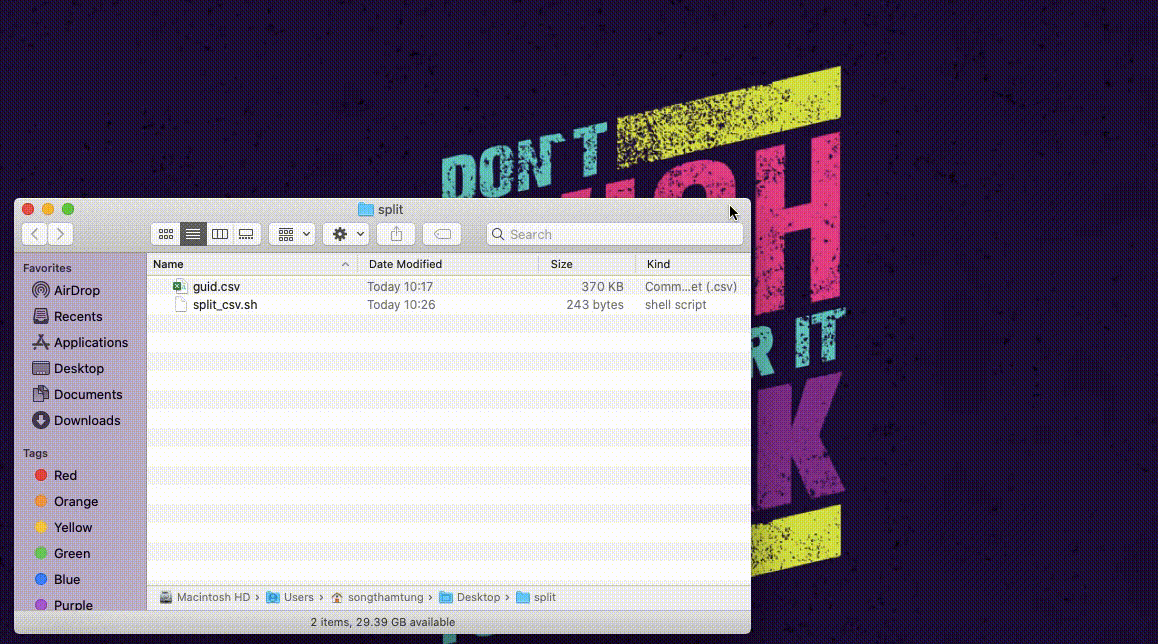Sort by the Kind column

(658, 264)
